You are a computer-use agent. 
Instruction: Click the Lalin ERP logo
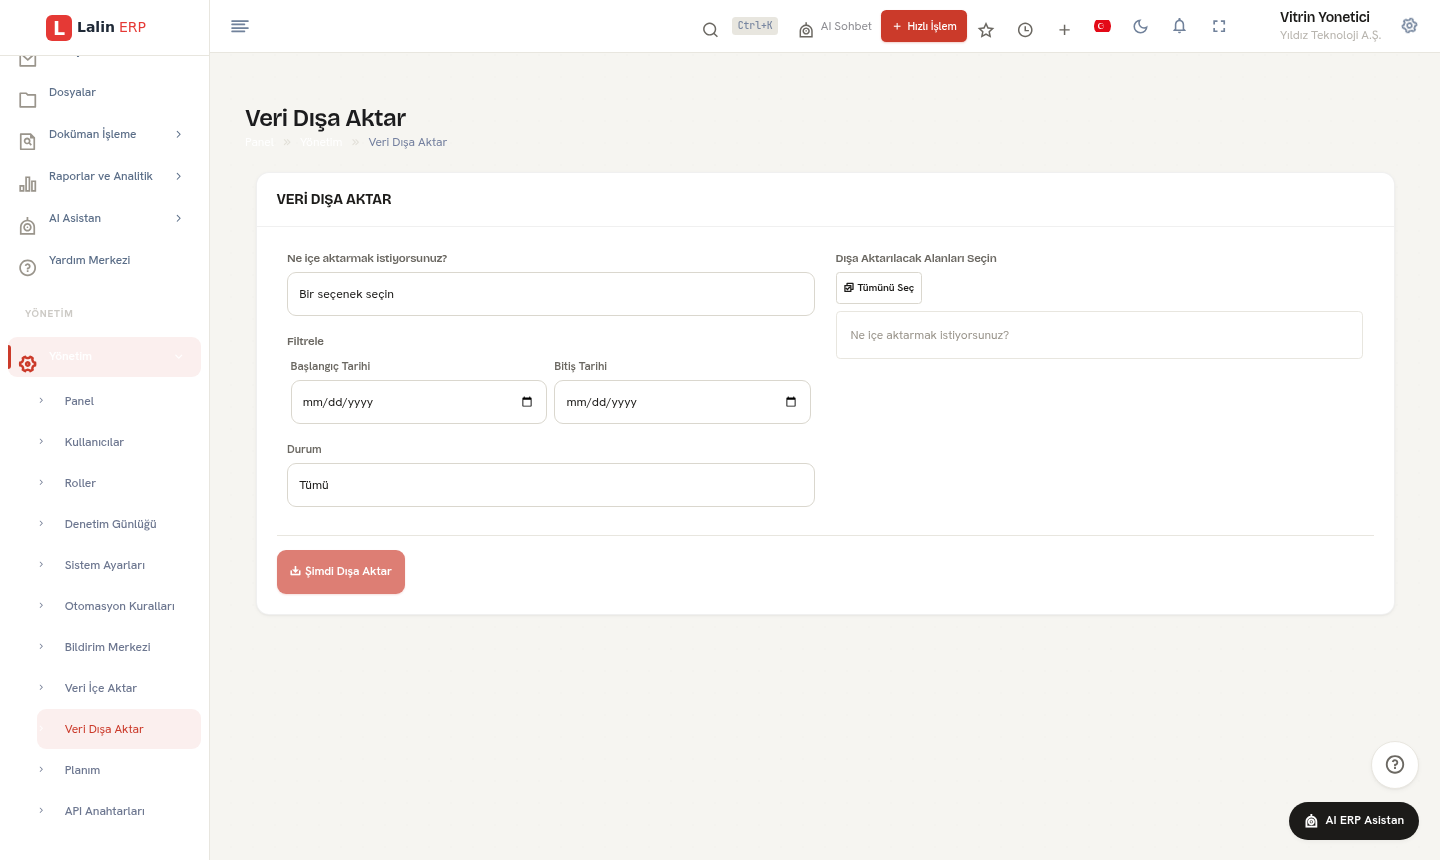coord(96,27)
